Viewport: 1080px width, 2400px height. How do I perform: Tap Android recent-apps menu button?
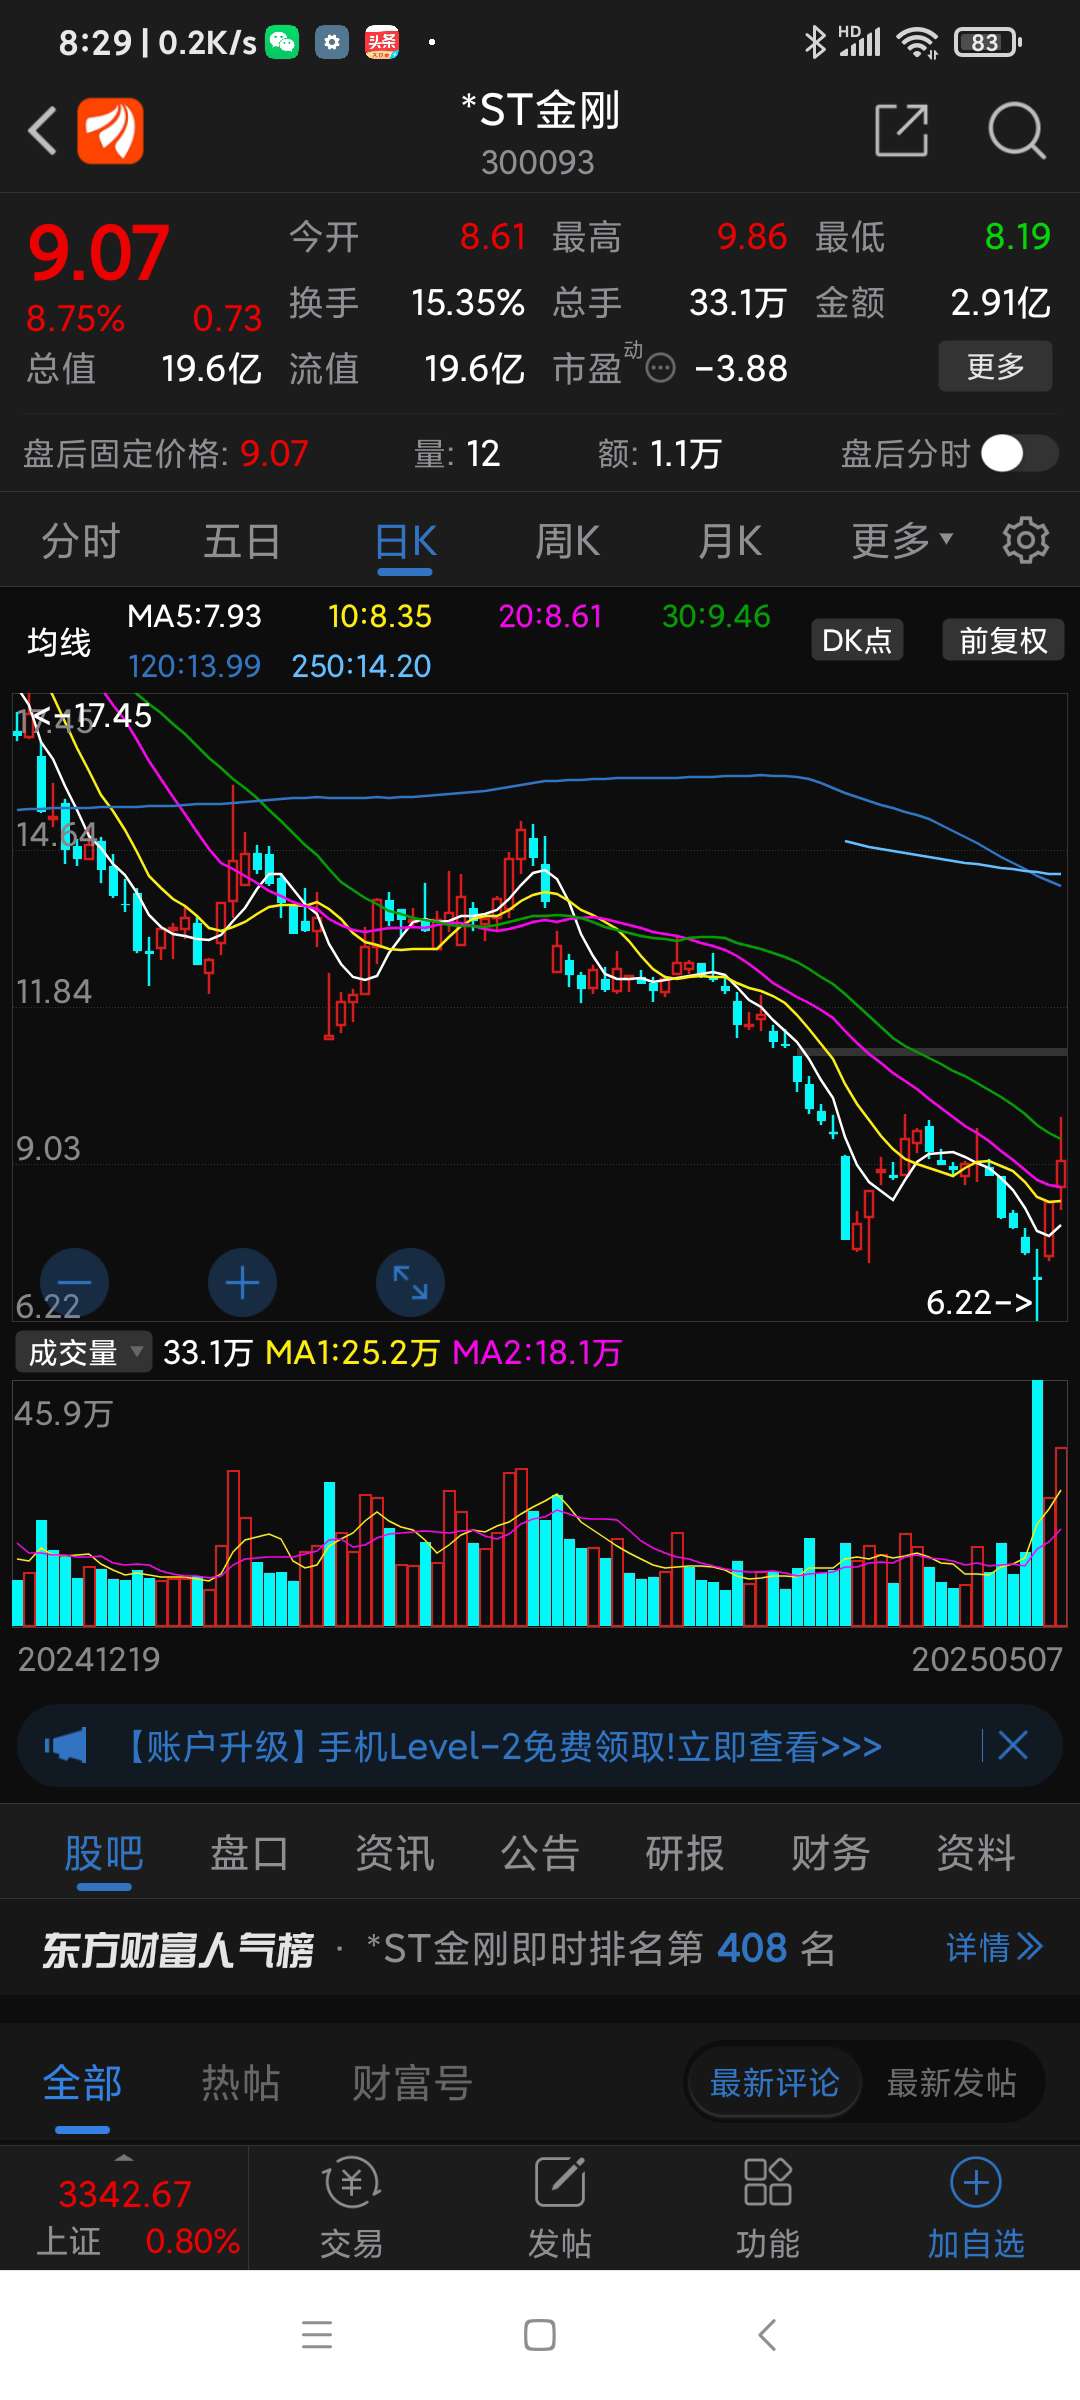coord(317,2335)
